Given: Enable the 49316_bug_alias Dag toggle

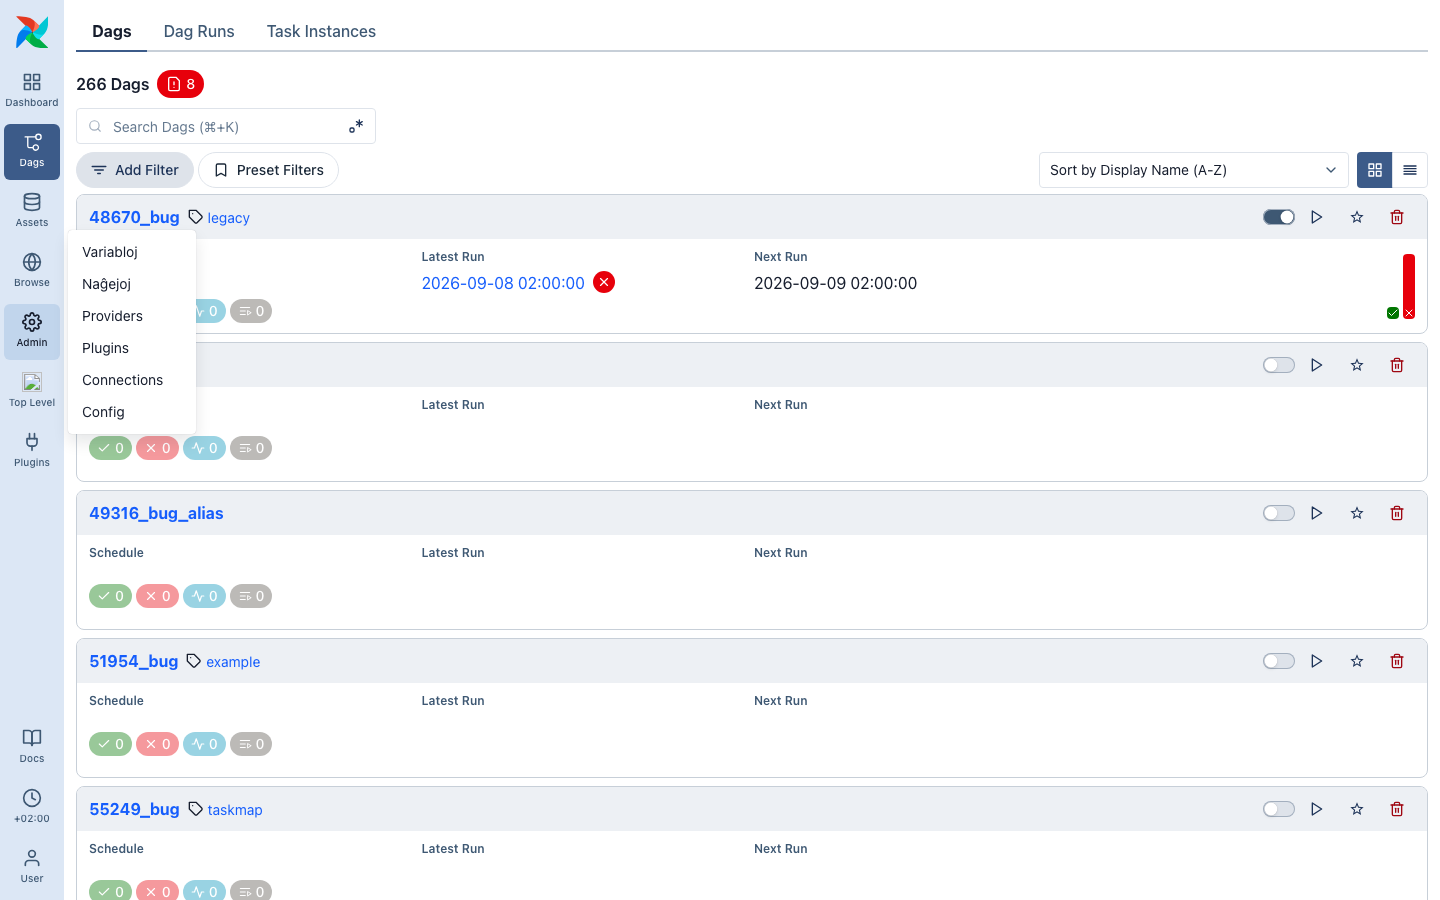Looking at the screenshot, I should tap(1279, 513).
